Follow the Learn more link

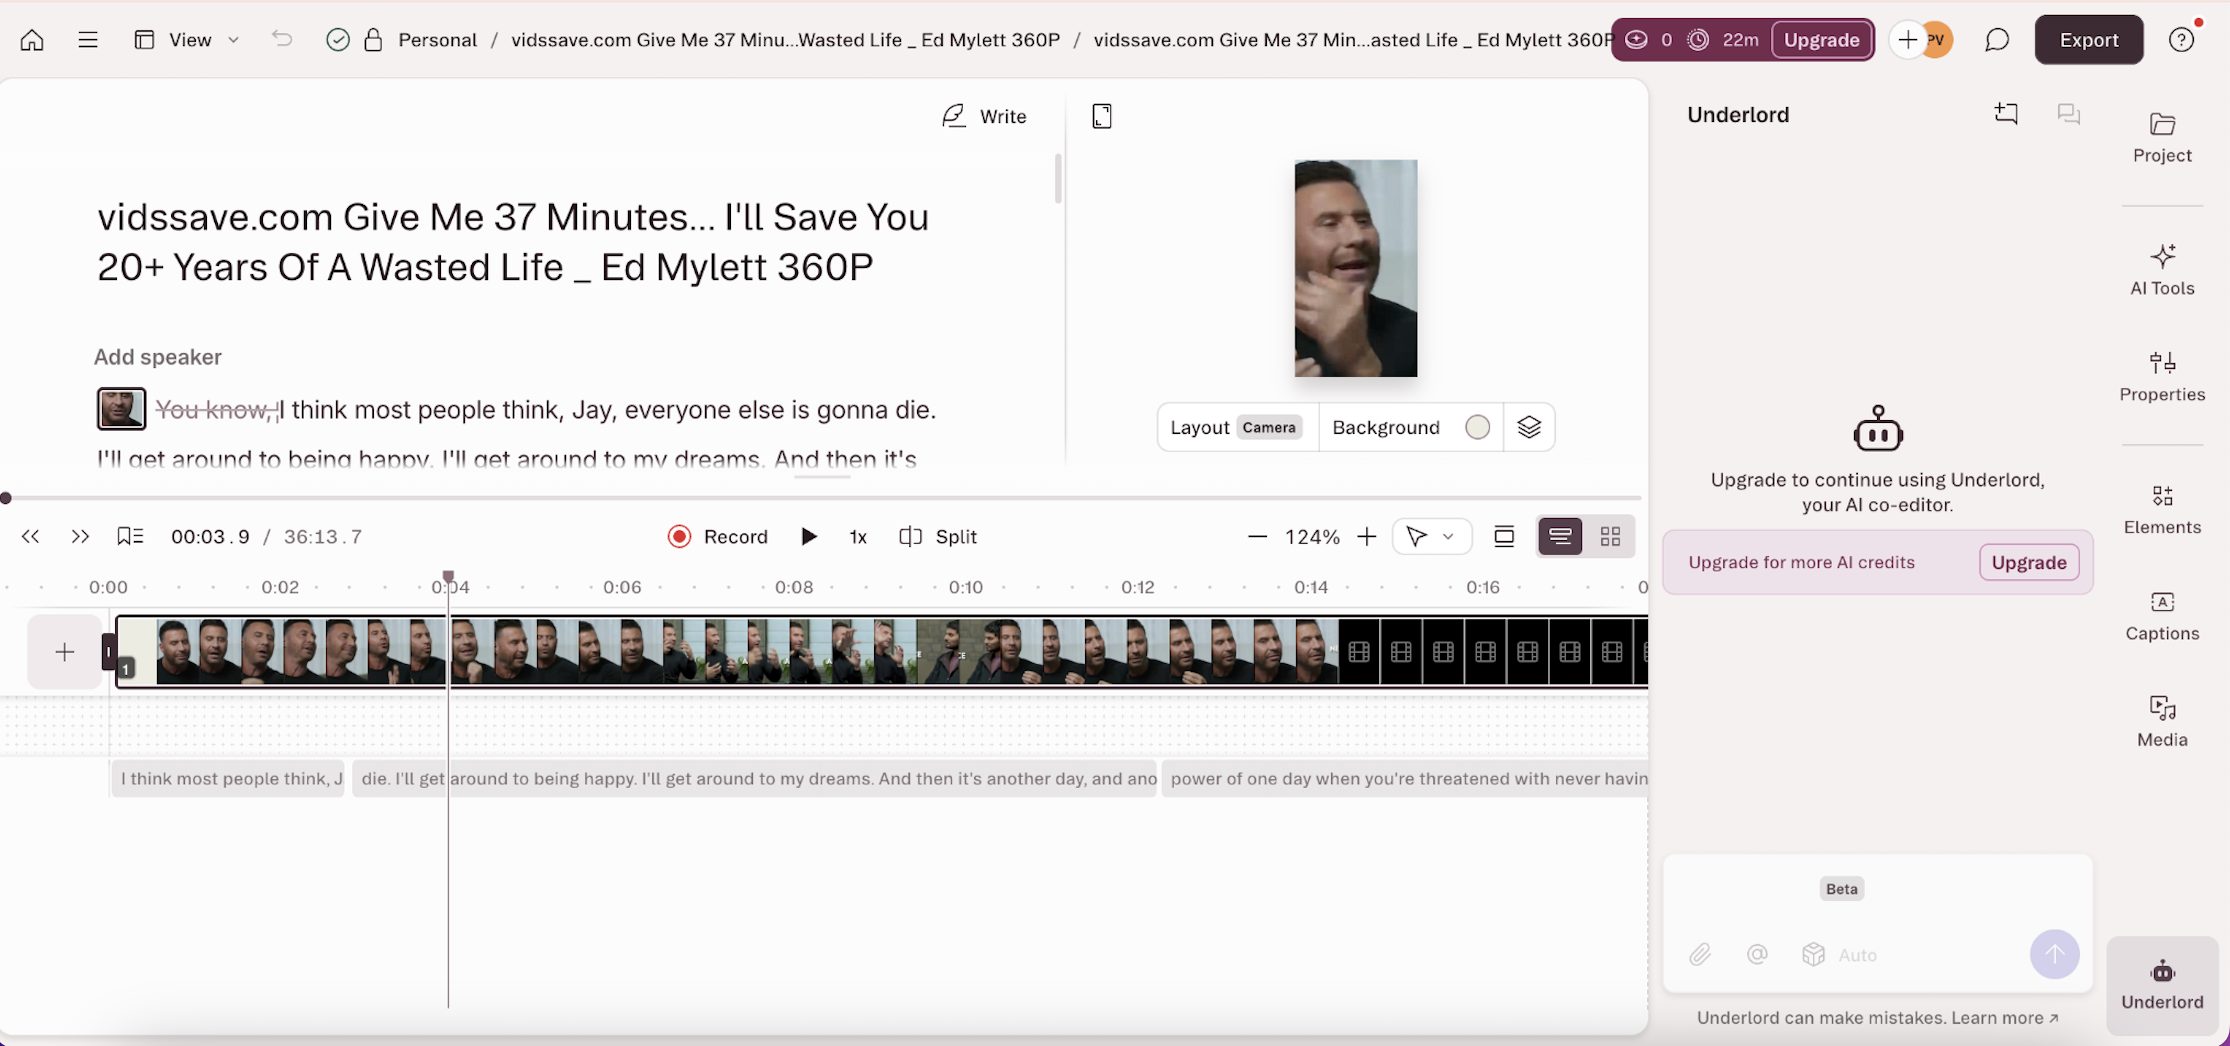2004,1018
